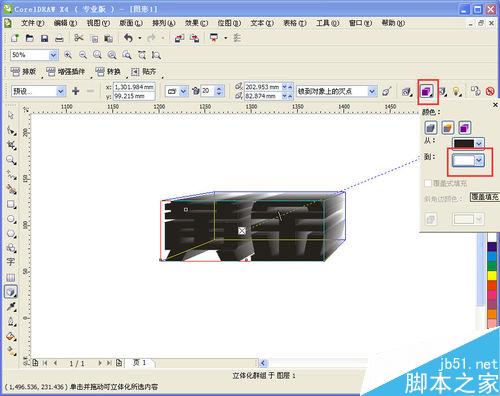500x396 pixels.
Task: Select the Freehand tool in the toolbox
Action: [11, 175]
